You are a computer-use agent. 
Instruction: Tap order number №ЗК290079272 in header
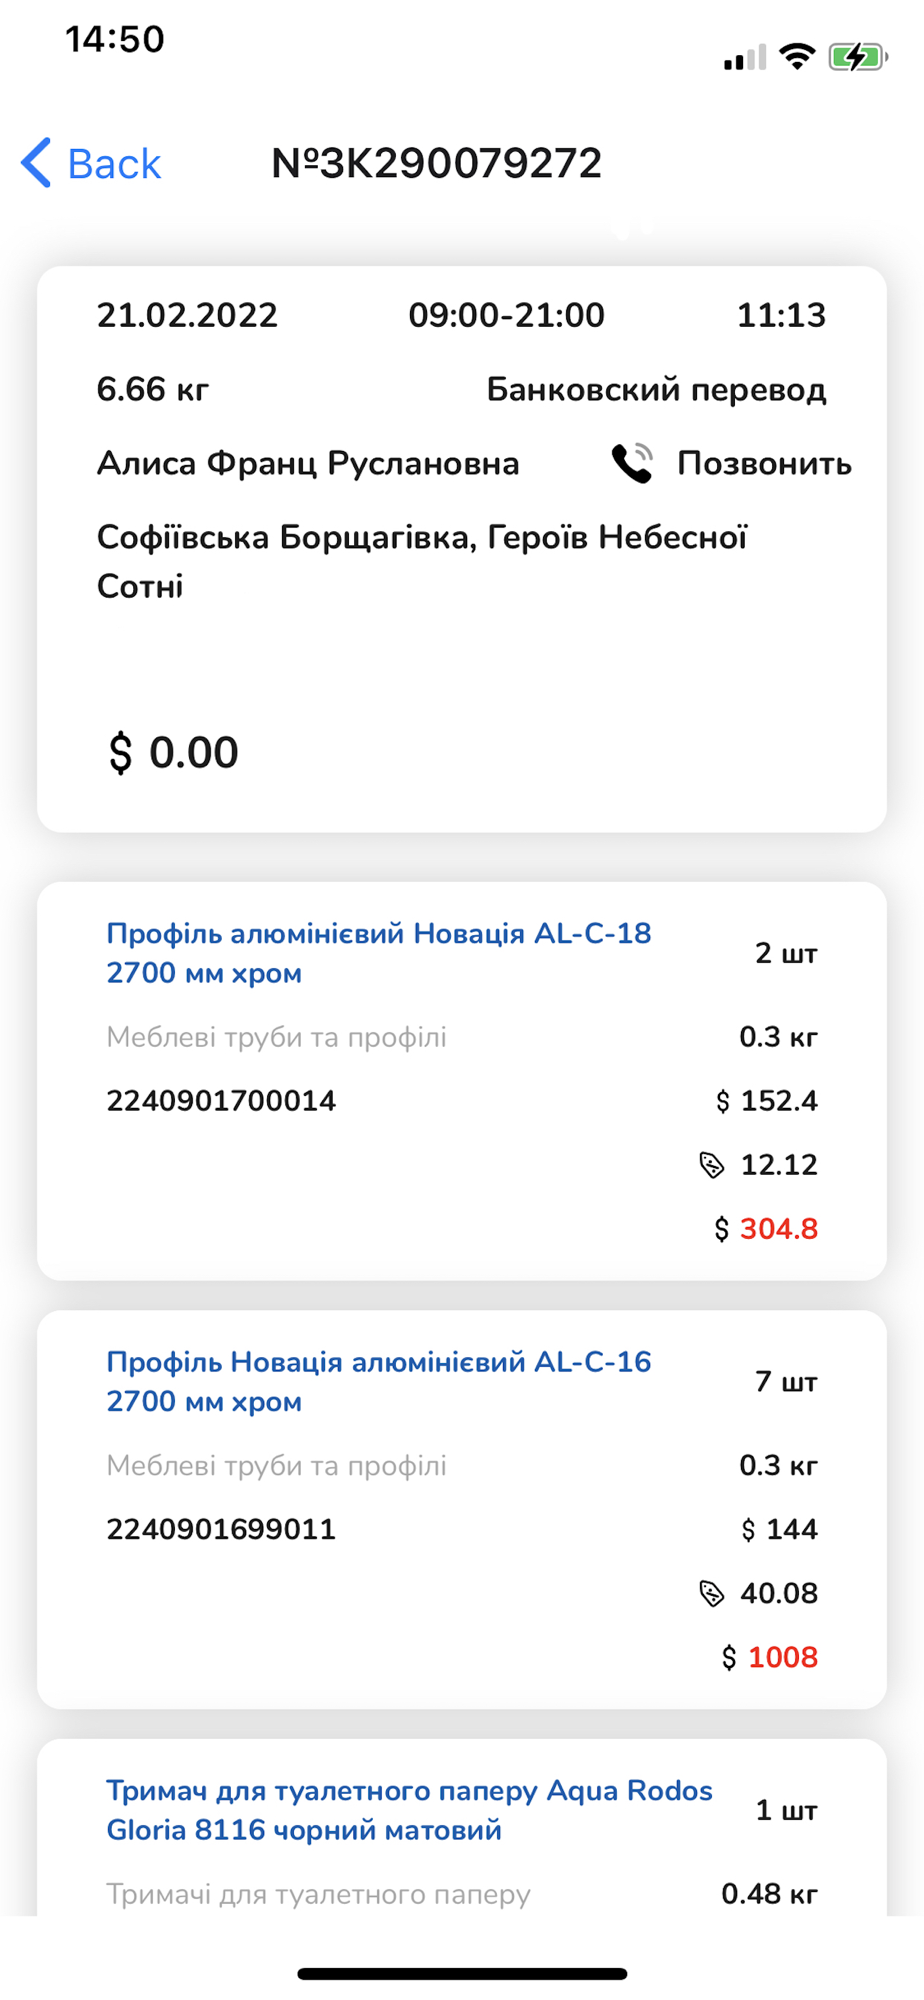(437, 163)
